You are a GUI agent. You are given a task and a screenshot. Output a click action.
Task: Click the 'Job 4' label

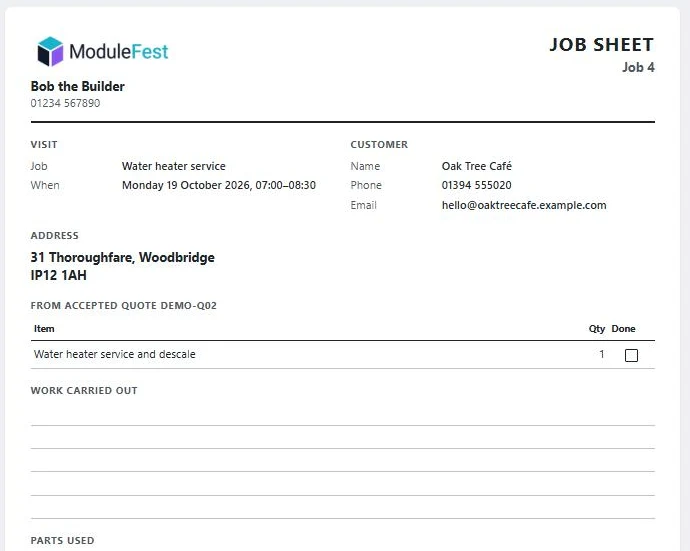[638, 67]
